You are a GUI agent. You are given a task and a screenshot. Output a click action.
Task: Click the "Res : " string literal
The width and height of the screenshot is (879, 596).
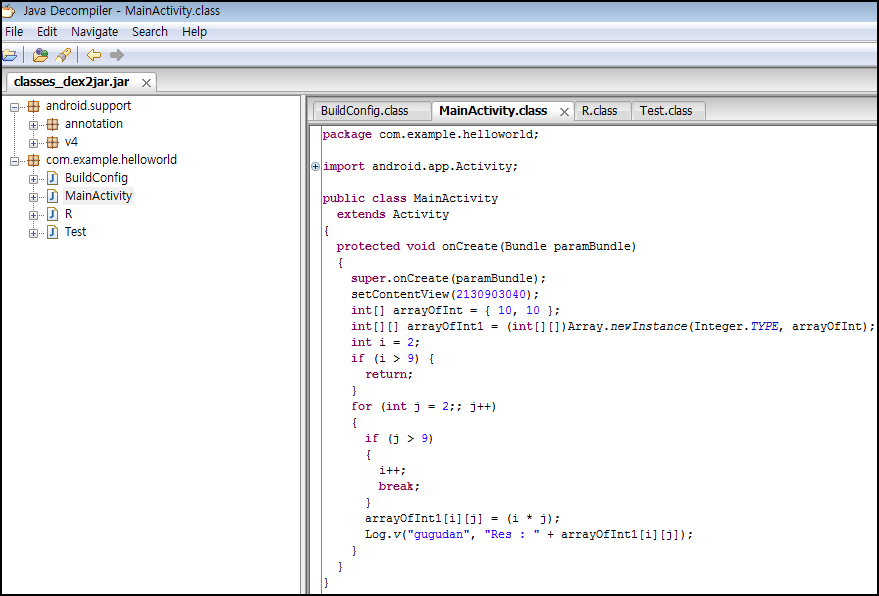512,534
